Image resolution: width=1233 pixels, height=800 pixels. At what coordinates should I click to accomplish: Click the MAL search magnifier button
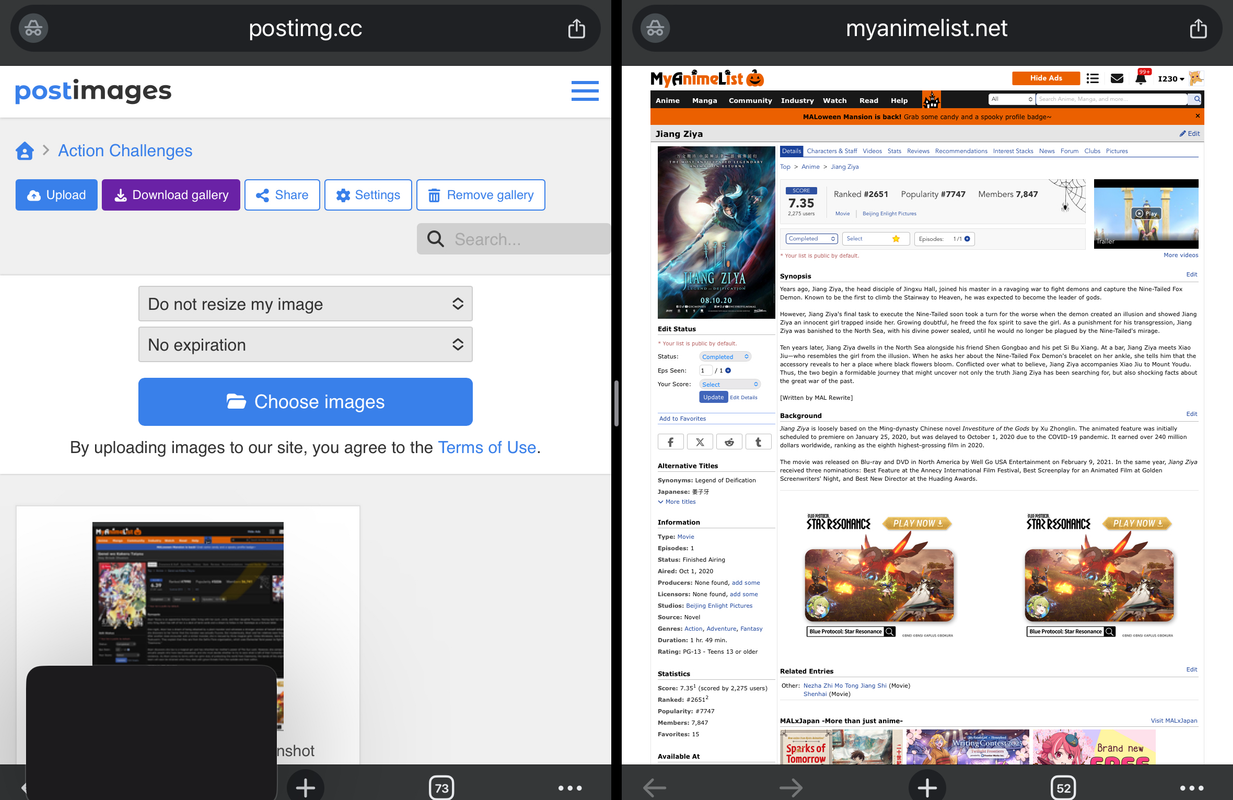click(x=1196, y=99)
